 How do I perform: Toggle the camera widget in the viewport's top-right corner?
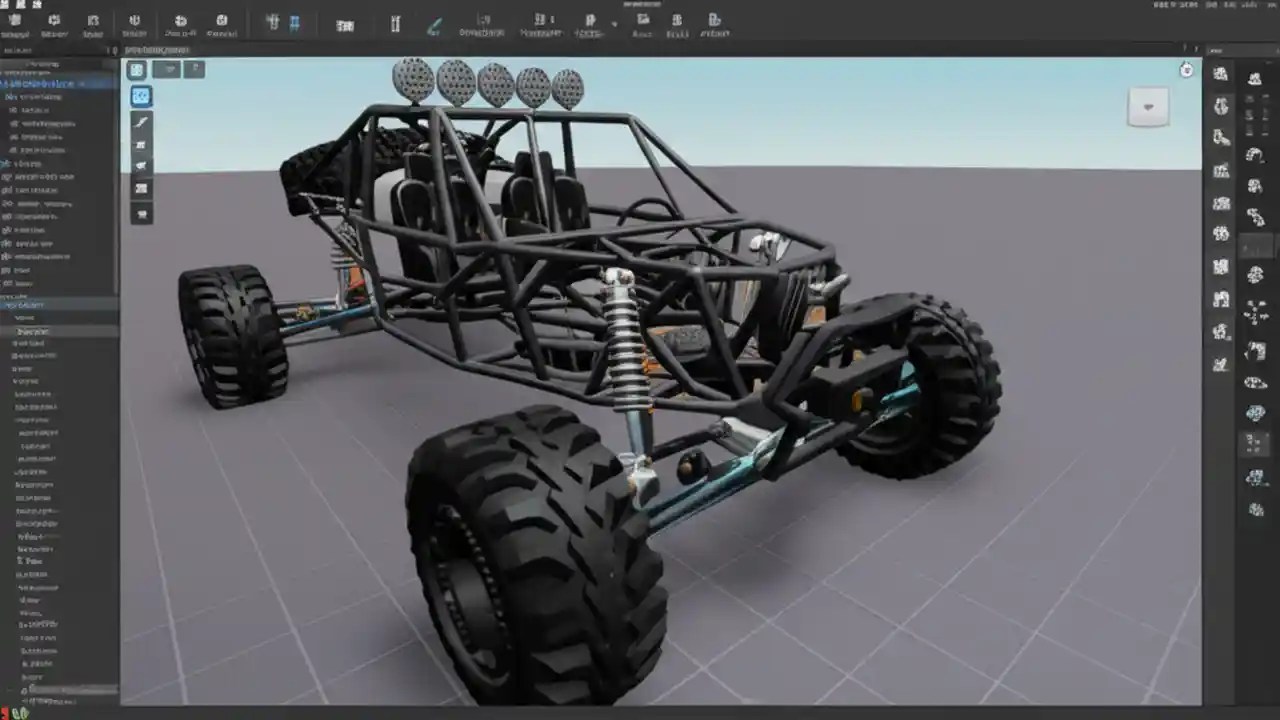coord(1147,107)
